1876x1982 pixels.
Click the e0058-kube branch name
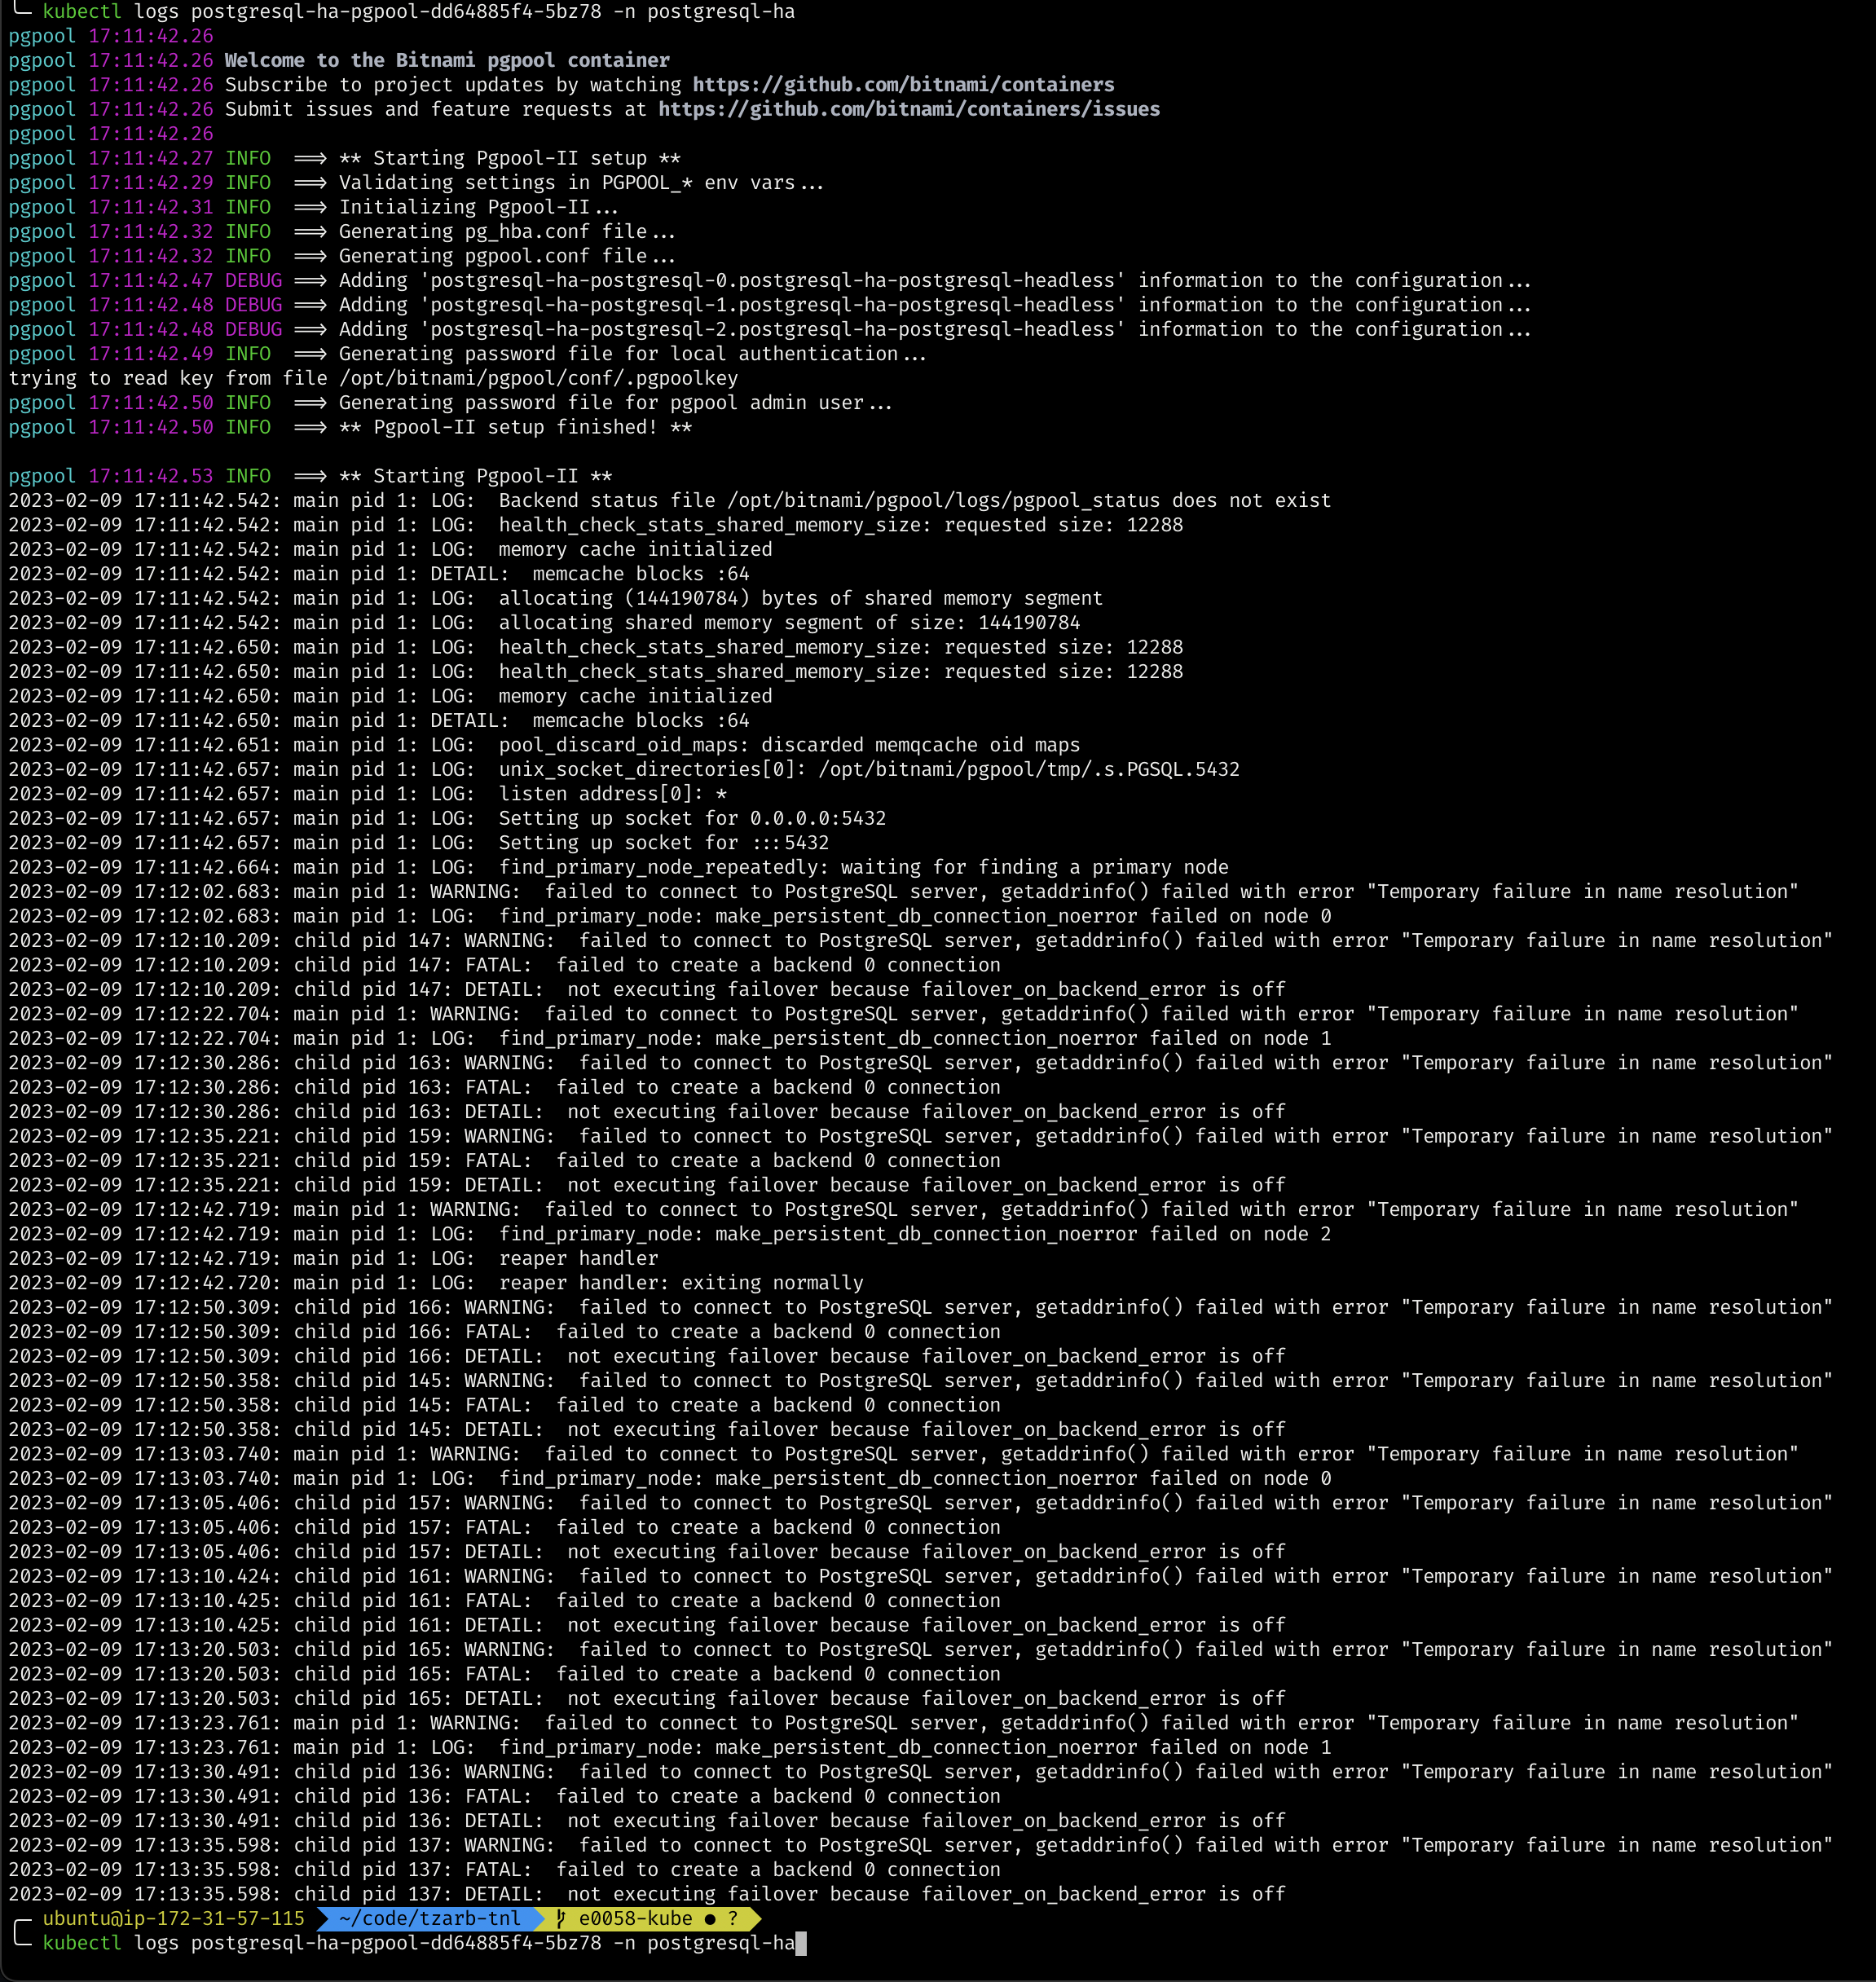(x=635, y=1918)
